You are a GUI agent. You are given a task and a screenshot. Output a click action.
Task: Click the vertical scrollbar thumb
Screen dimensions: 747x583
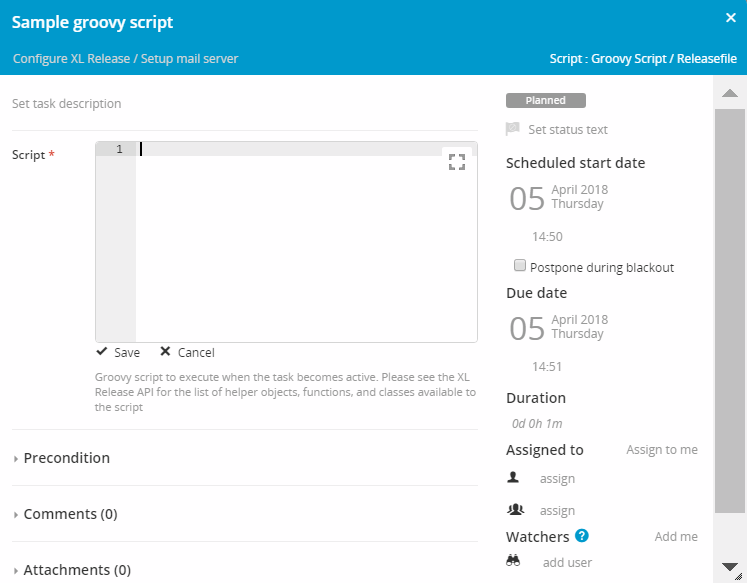[x=730, y=311]
